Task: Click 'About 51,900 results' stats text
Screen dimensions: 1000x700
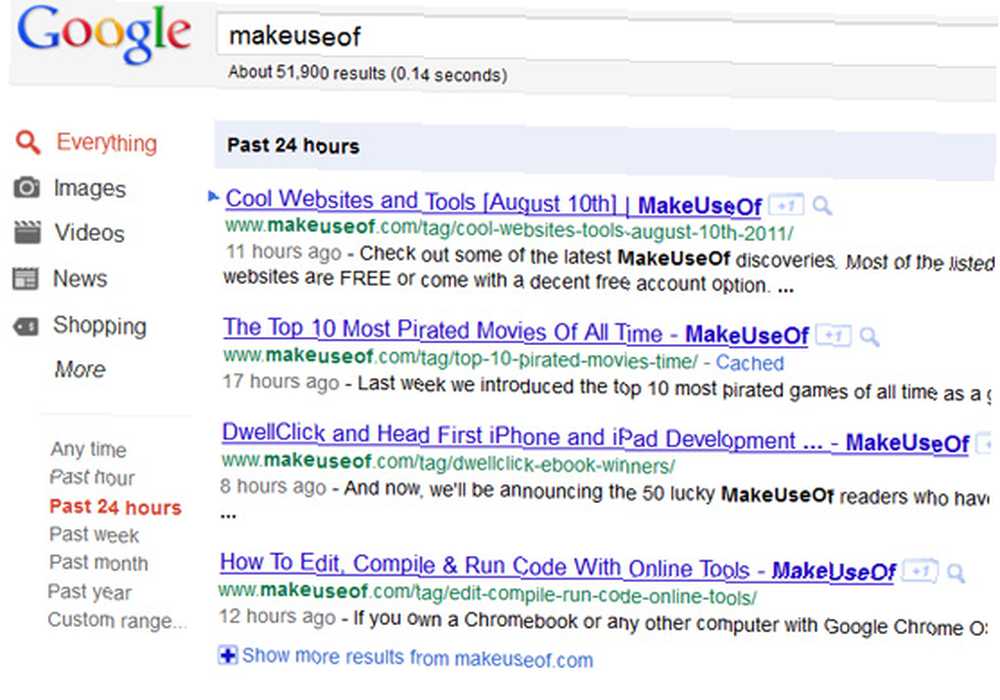Action: 367,73
